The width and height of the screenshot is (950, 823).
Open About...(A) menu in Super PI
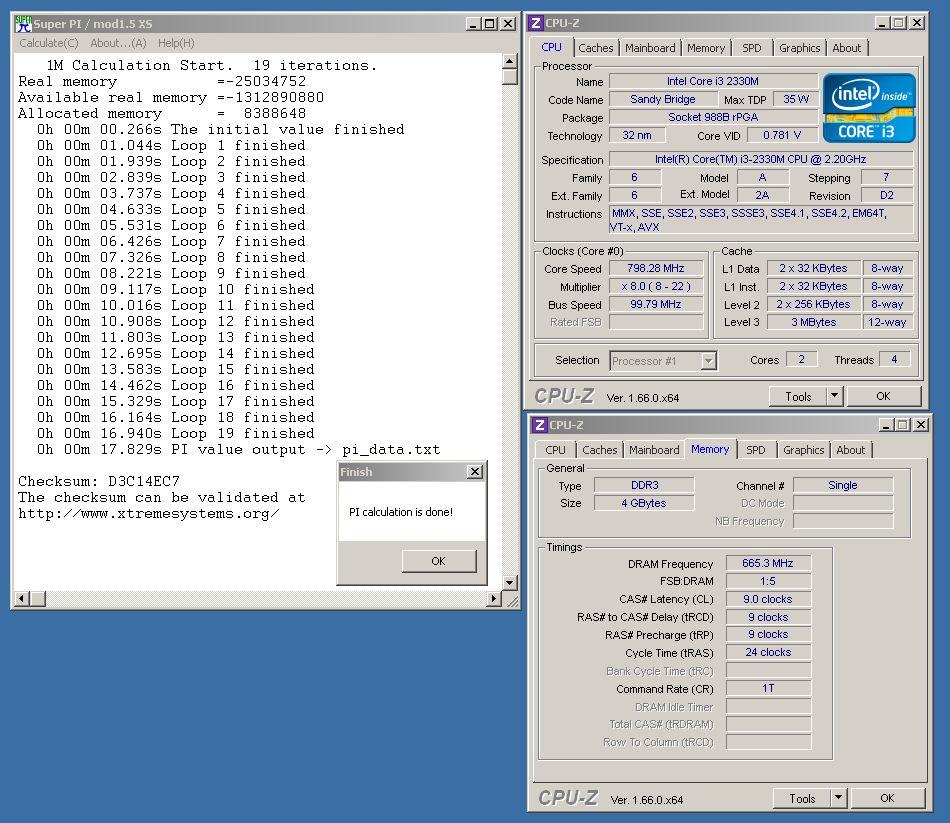click(118, 43)
